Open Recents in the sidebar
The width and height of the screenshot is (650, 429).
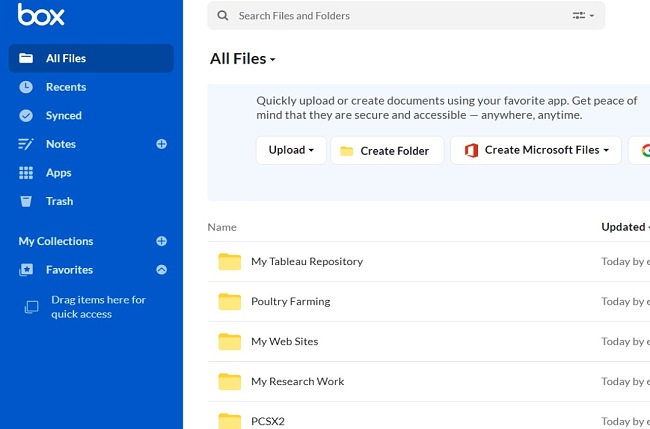point(66,87)
